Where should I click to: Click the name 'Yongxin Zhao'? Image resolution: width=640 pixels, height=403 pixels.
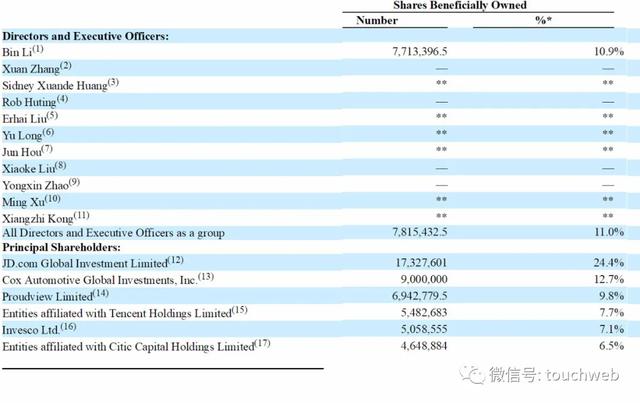[35, 185]
